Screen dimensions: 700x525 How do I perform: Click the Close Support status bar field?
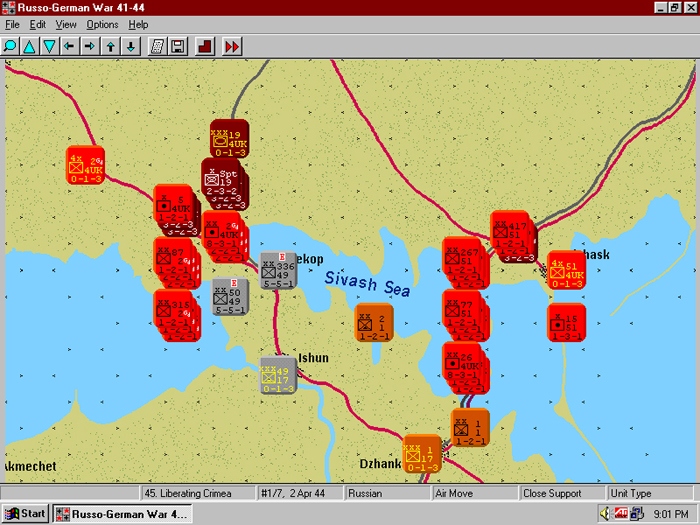click(x=561, y=493)
